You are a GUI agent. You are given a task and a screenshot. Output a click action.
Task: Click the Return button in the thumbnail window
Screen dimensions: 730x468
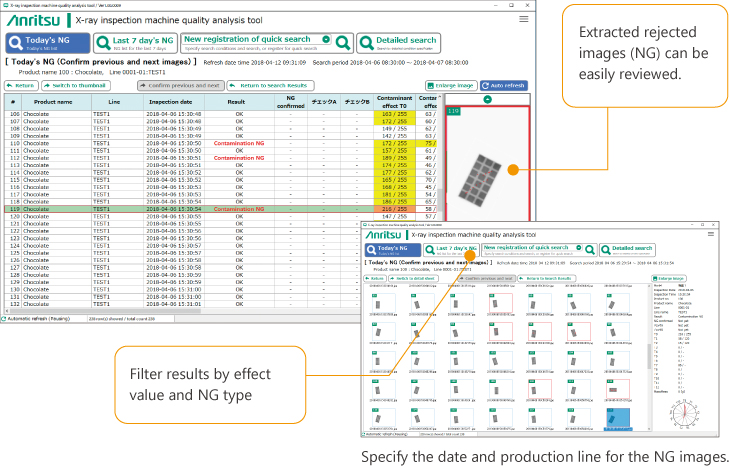pyautogui.click(x=374, y=278)
